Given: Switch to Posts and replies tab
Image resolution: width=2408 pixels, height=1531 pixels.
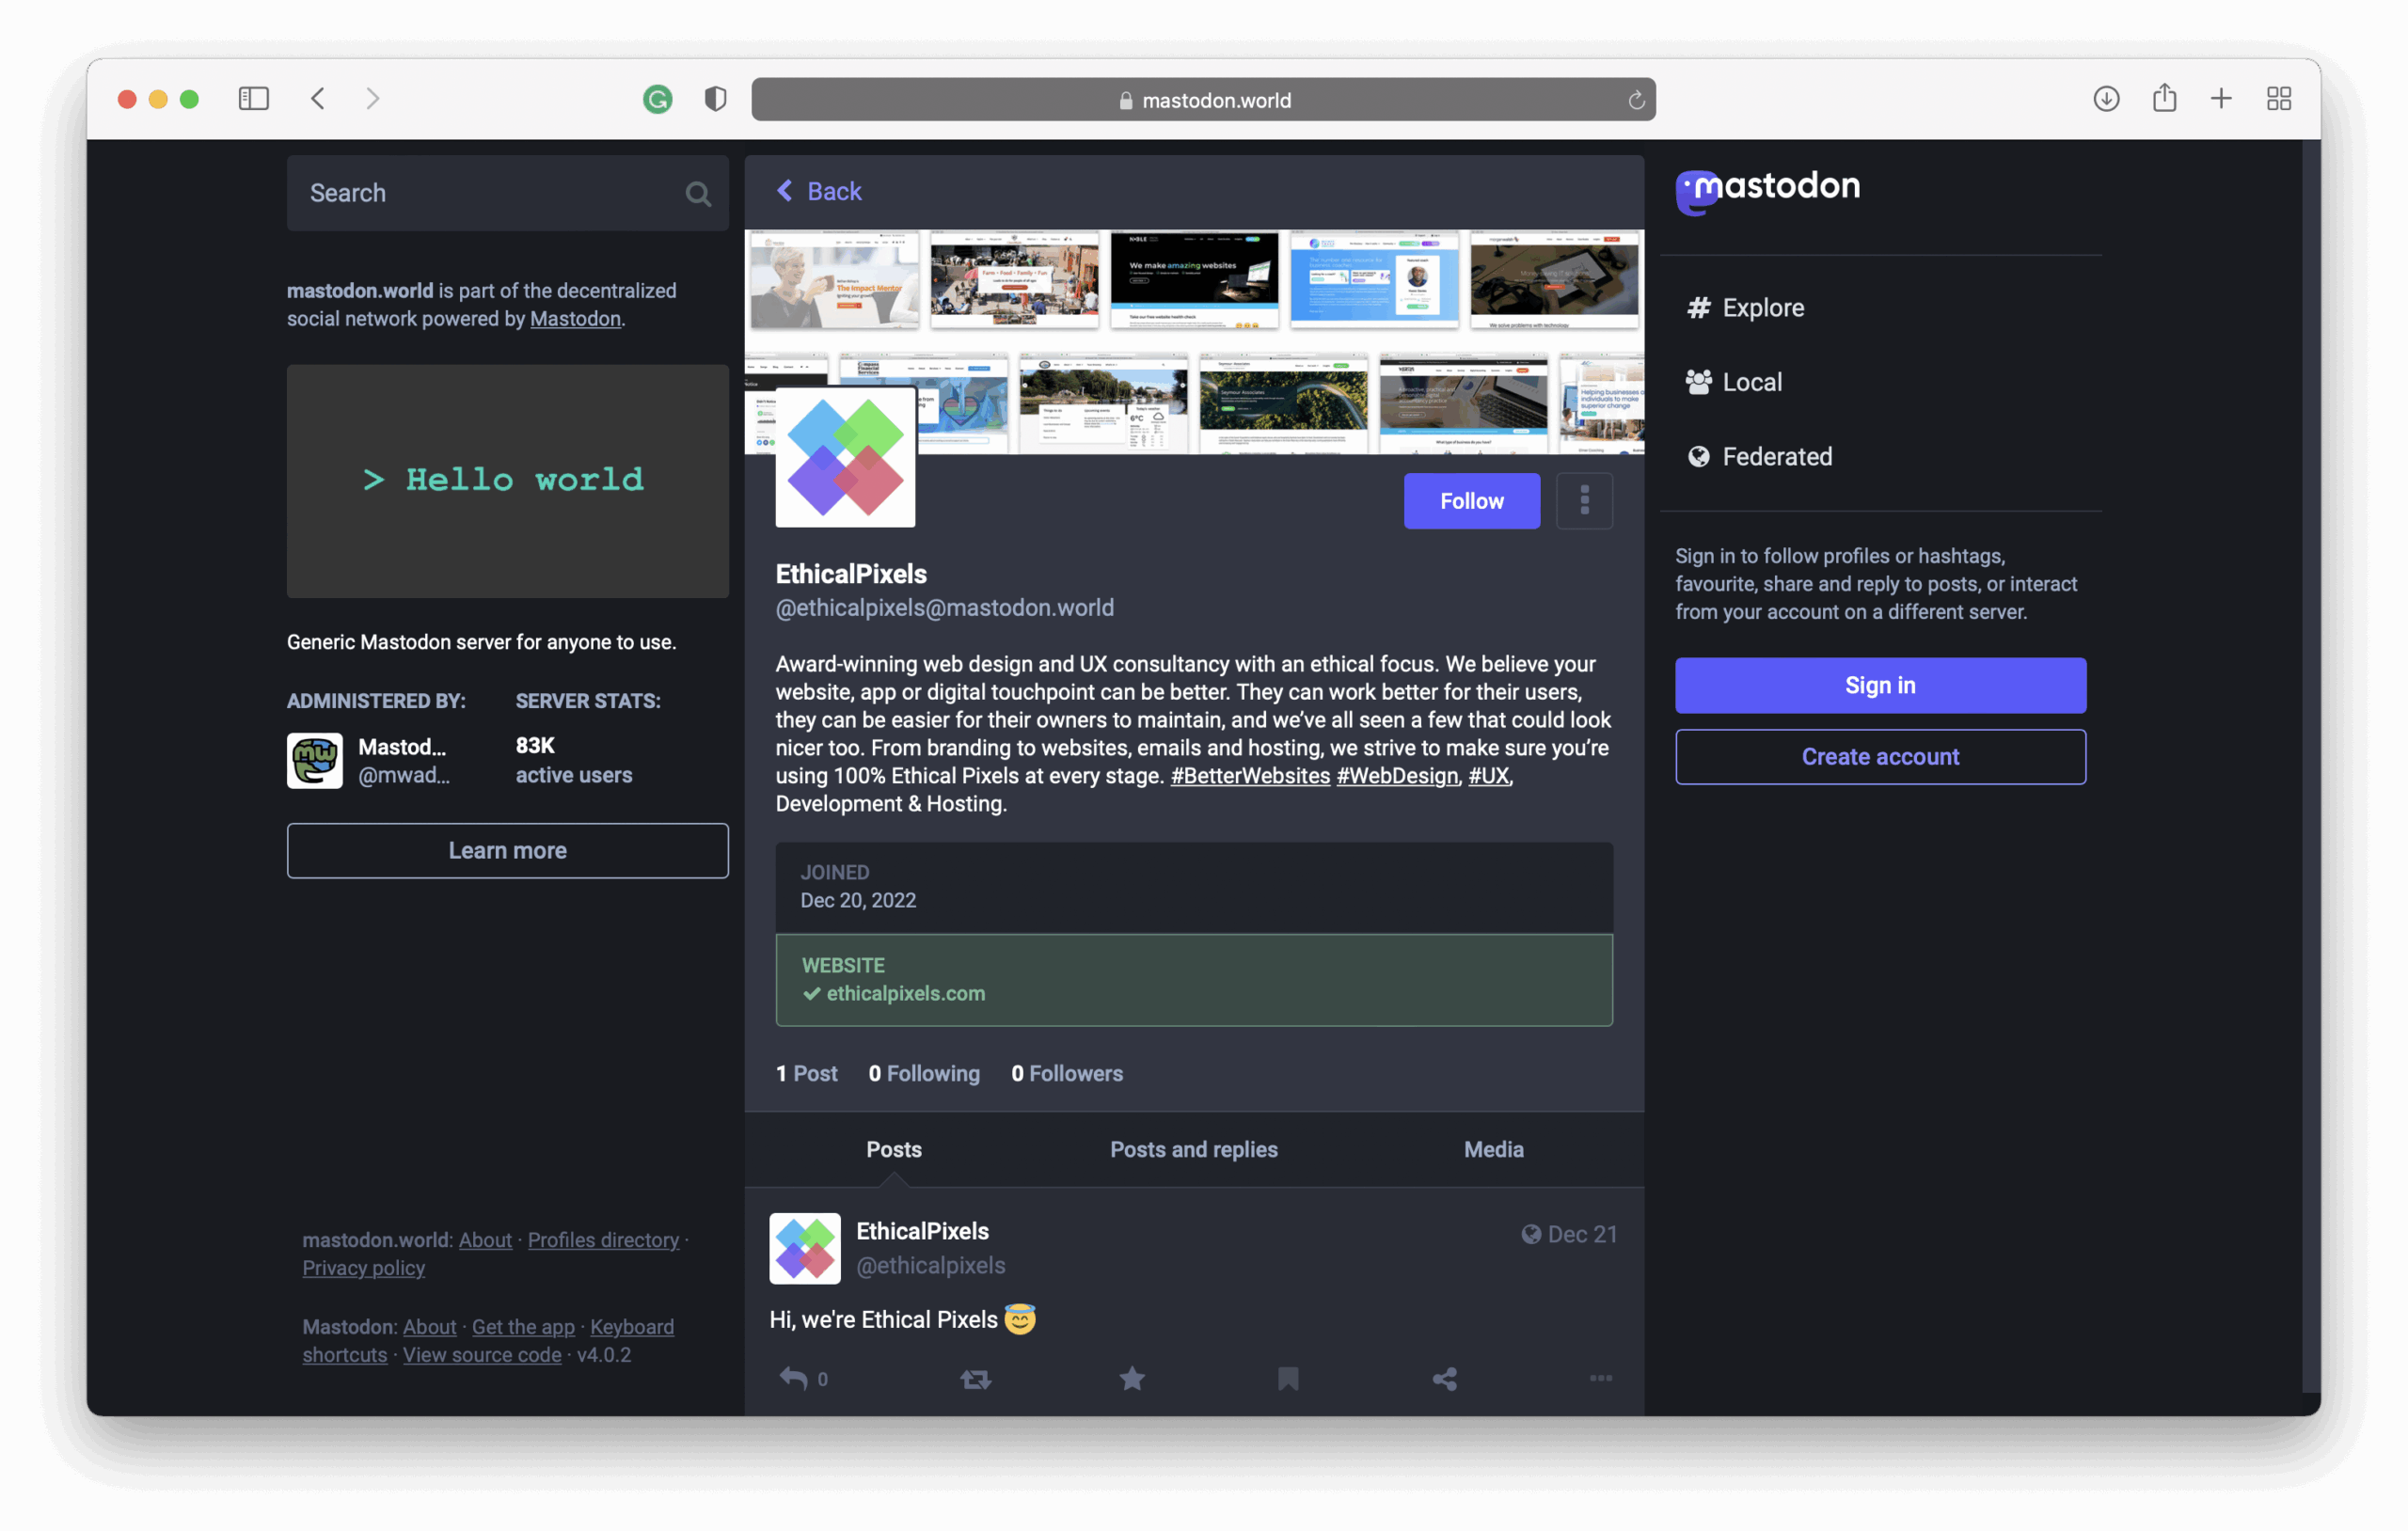Looking at the screenshot, I should [x=1193, y=1149].
